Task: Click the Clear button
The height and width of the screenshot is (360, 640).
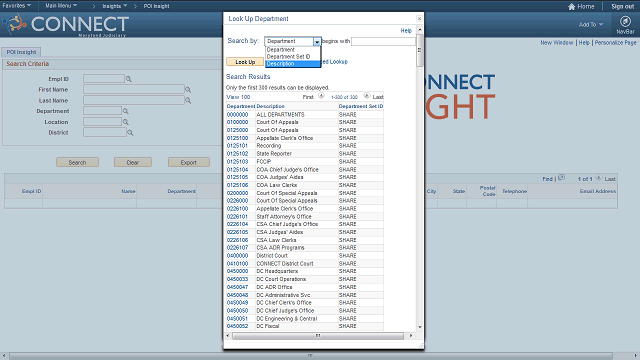Action: click(133, 162)
